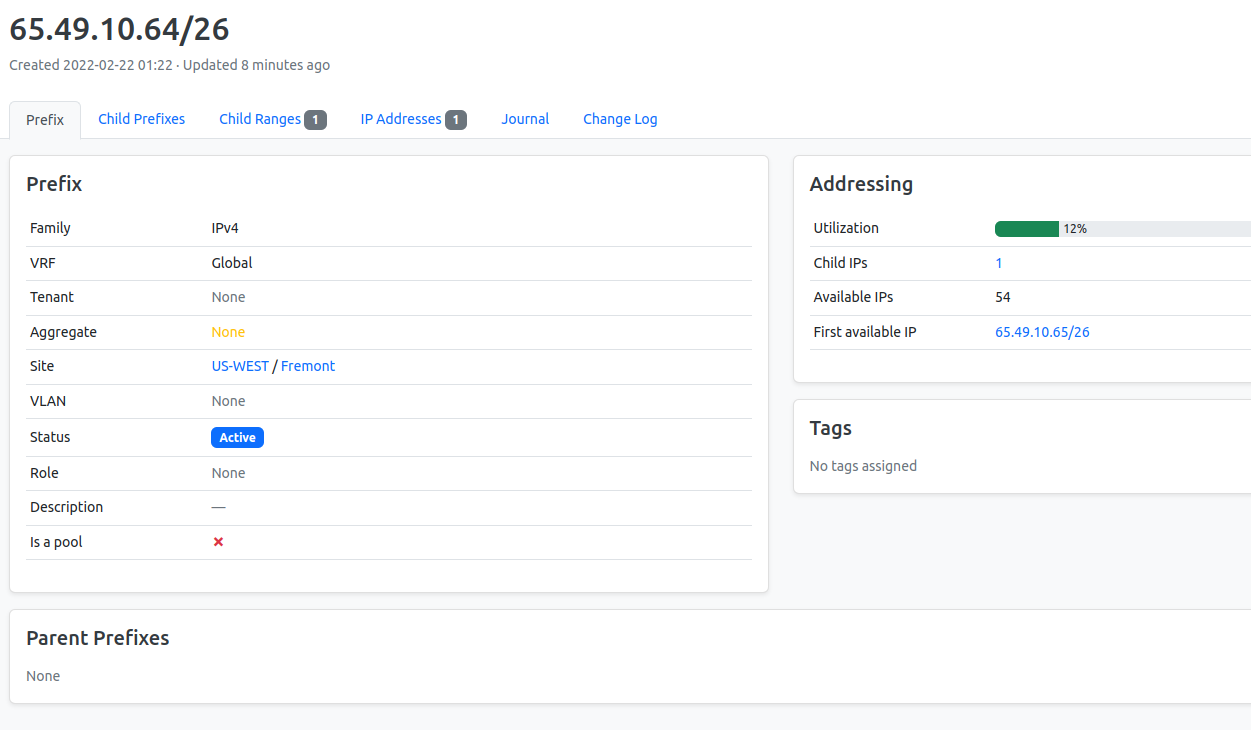
Task: Click the red X icon on Is a pool row
Action: click(217, 541)
